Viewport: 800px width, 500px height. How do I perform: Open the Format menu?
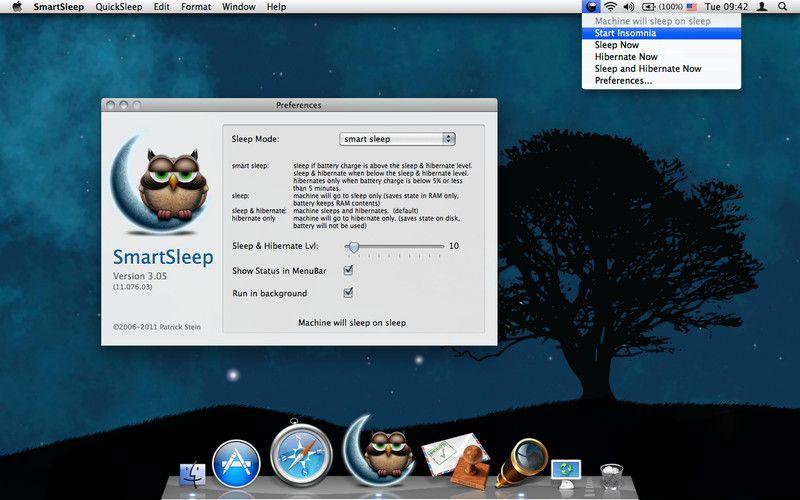196,7
